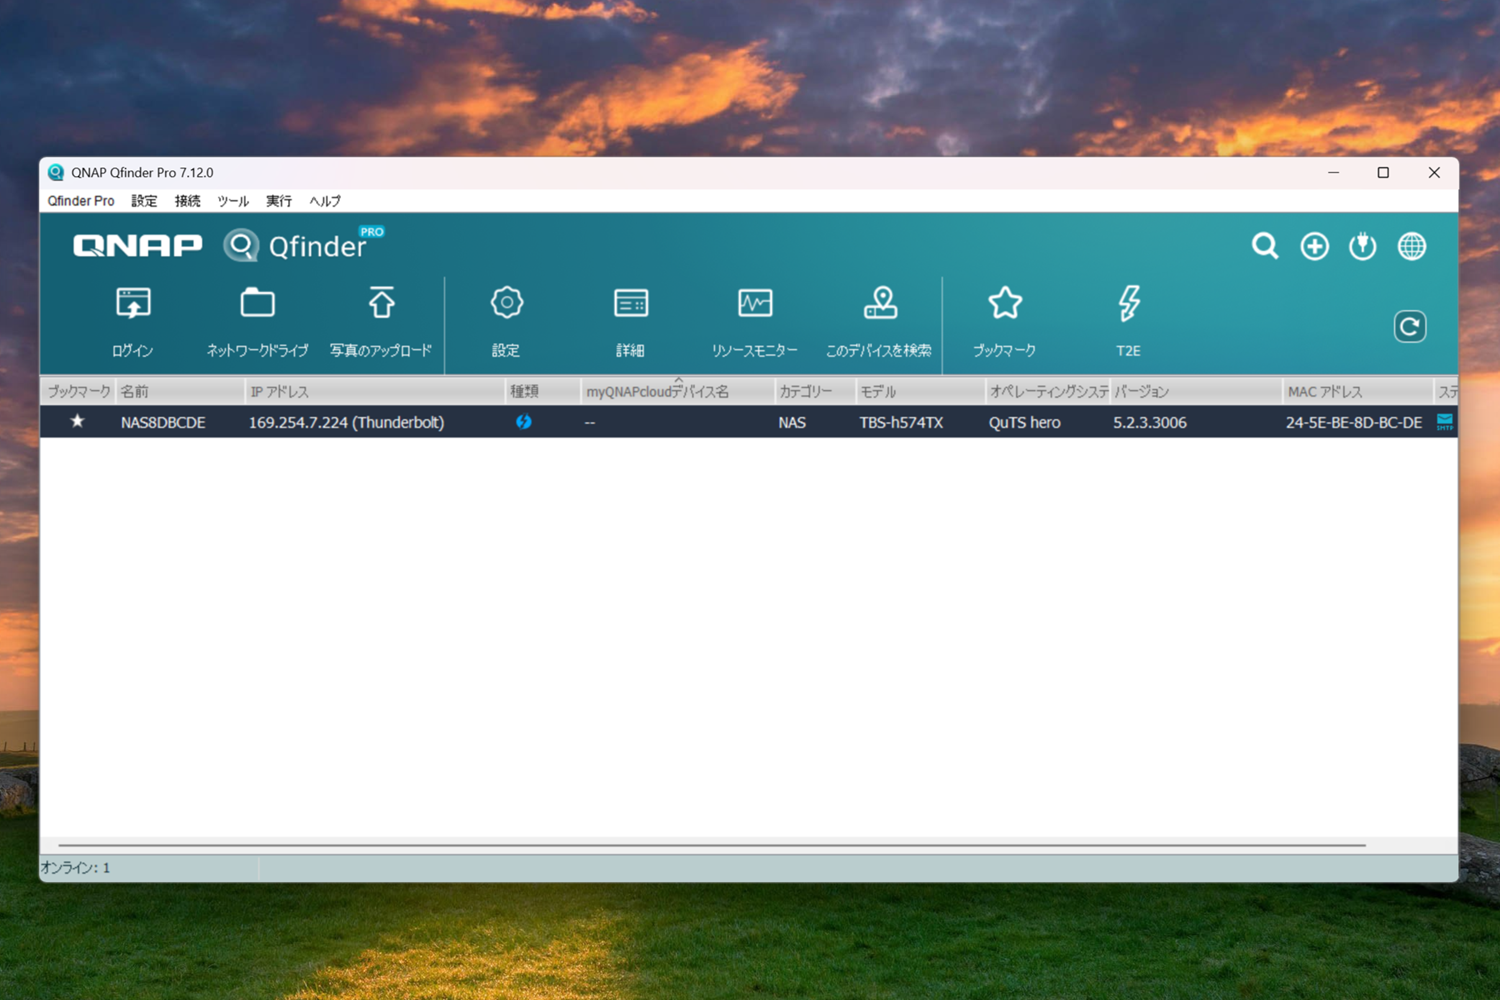Screen dimensions: 1500x1000
Task: Toggle bookmark star for NAS8DBCDE
Action: tap(77, 421)
